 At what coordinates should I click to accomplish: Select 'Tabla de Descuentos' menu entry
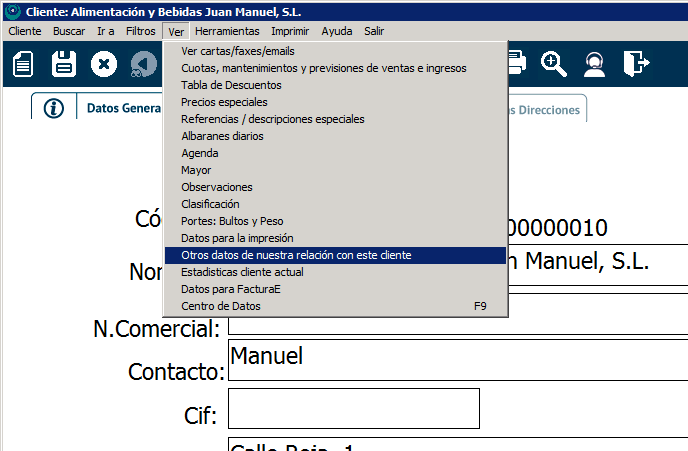(230, 85)
